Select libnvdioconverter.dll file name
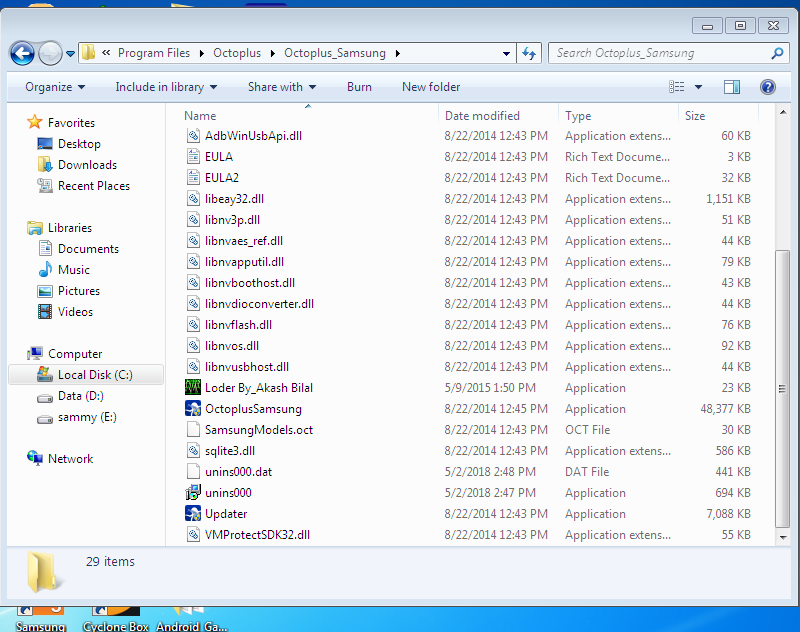The height and width of the screenshot is (632, 800). [x=259, y=304]
